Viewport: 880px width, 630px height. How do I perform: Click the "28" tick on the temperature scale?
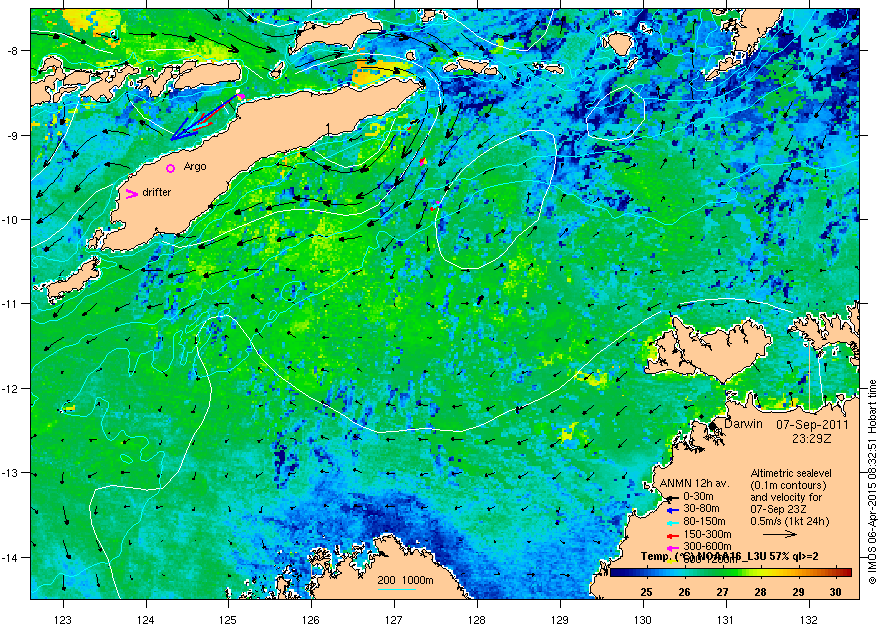tap(760, 592)
